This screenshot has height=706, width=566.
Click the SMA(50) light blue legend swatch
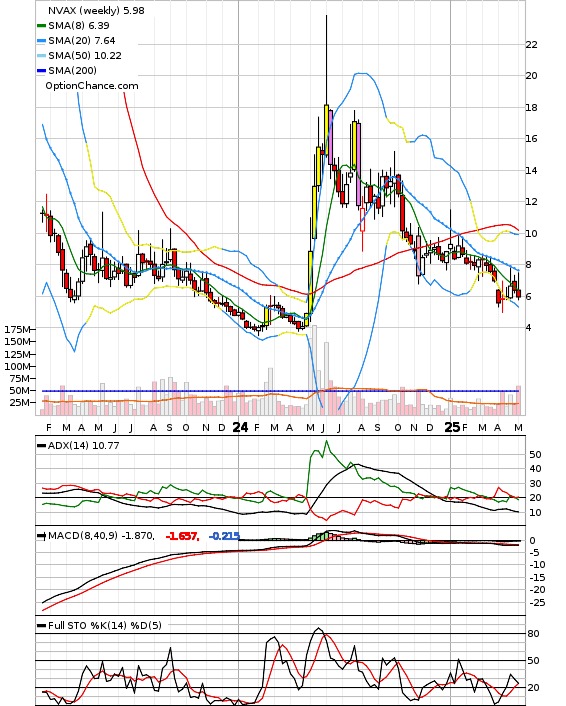click(41, 55)
